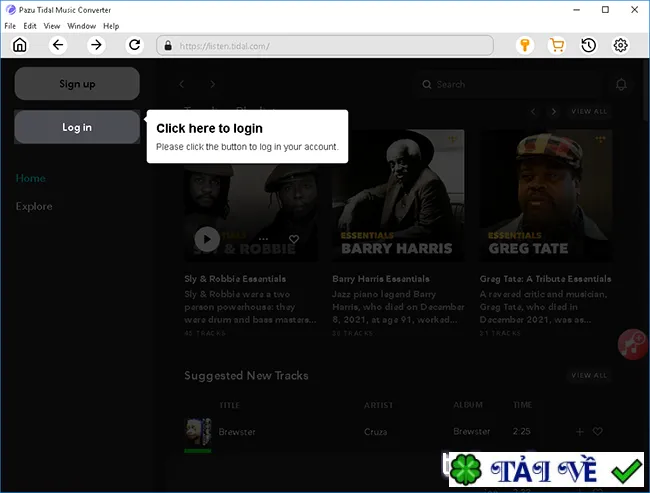Open the File menu
Screen dimensions: 650x493
(x=10, y=26)
